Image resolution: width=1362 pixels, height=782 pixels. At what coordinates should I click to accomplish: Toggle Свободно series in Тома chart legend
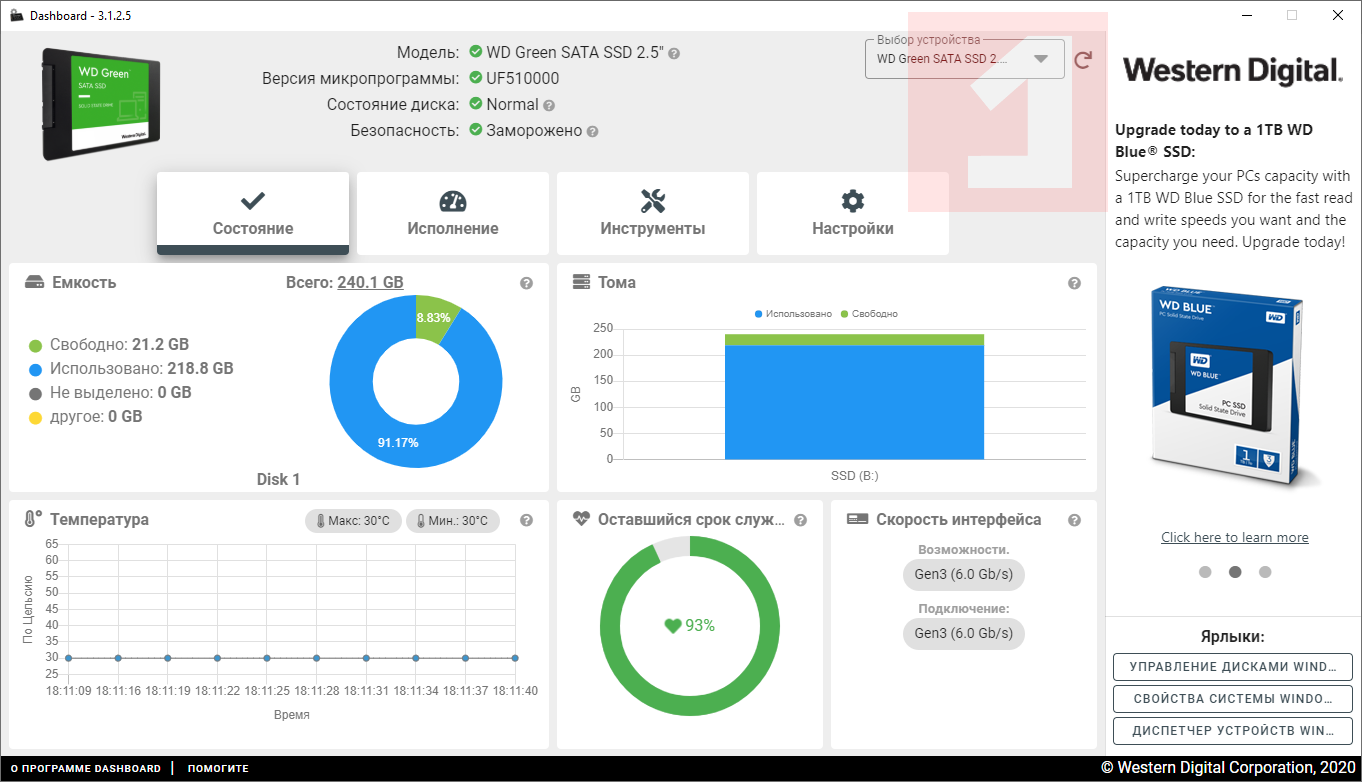869,314
